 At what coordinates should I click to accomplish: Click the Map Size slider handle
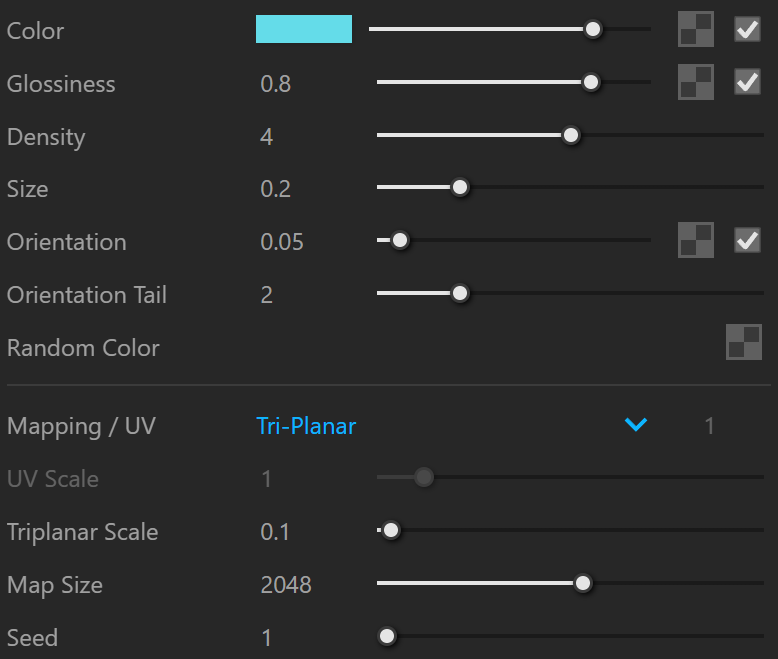tap(583, 583)
